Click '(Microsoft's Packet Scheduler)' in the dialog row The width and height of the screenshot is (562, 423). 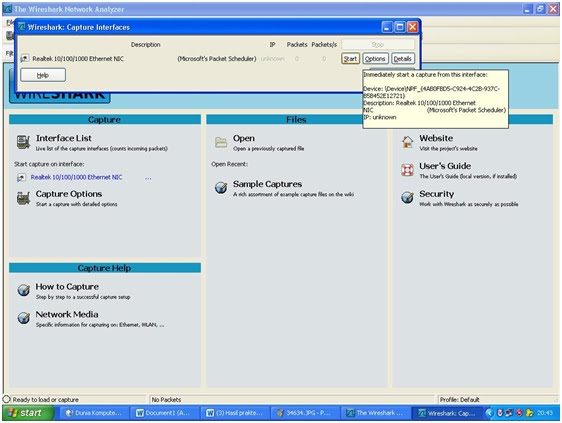217,58
